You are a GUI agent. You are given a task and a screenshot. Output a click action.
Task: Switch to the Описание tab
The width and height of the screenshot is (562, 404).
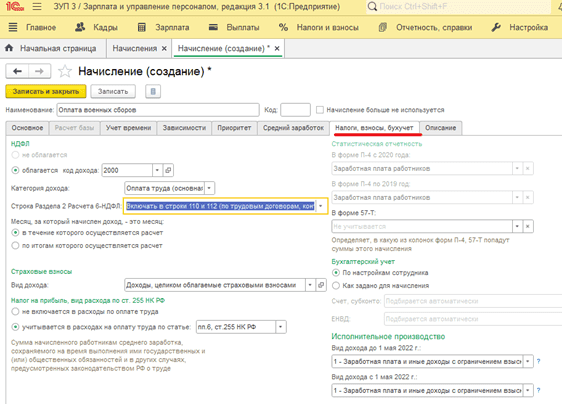[440, 128]
